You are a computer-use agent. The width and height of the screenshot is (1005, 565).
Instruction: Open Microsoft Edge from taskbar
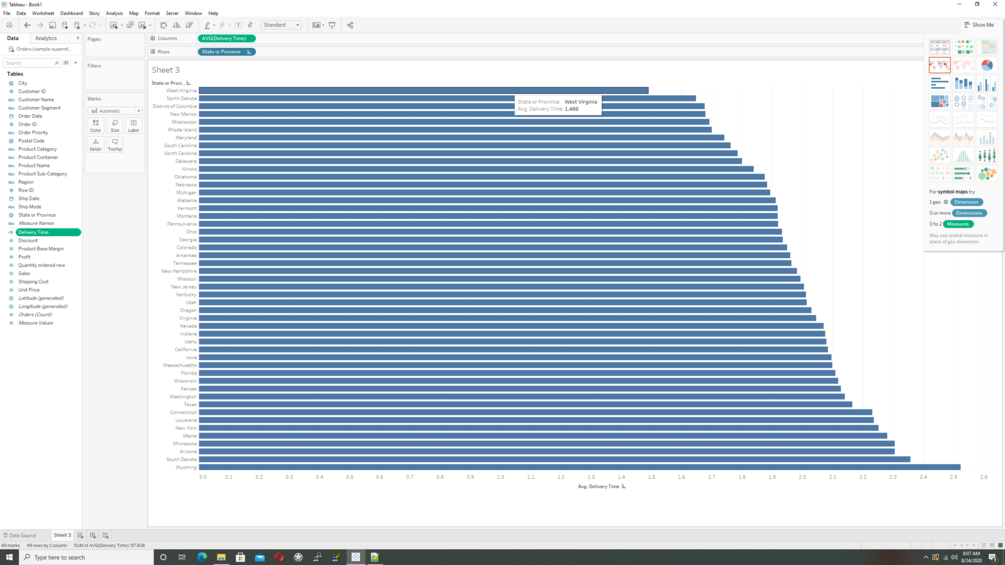click(202, 557)
